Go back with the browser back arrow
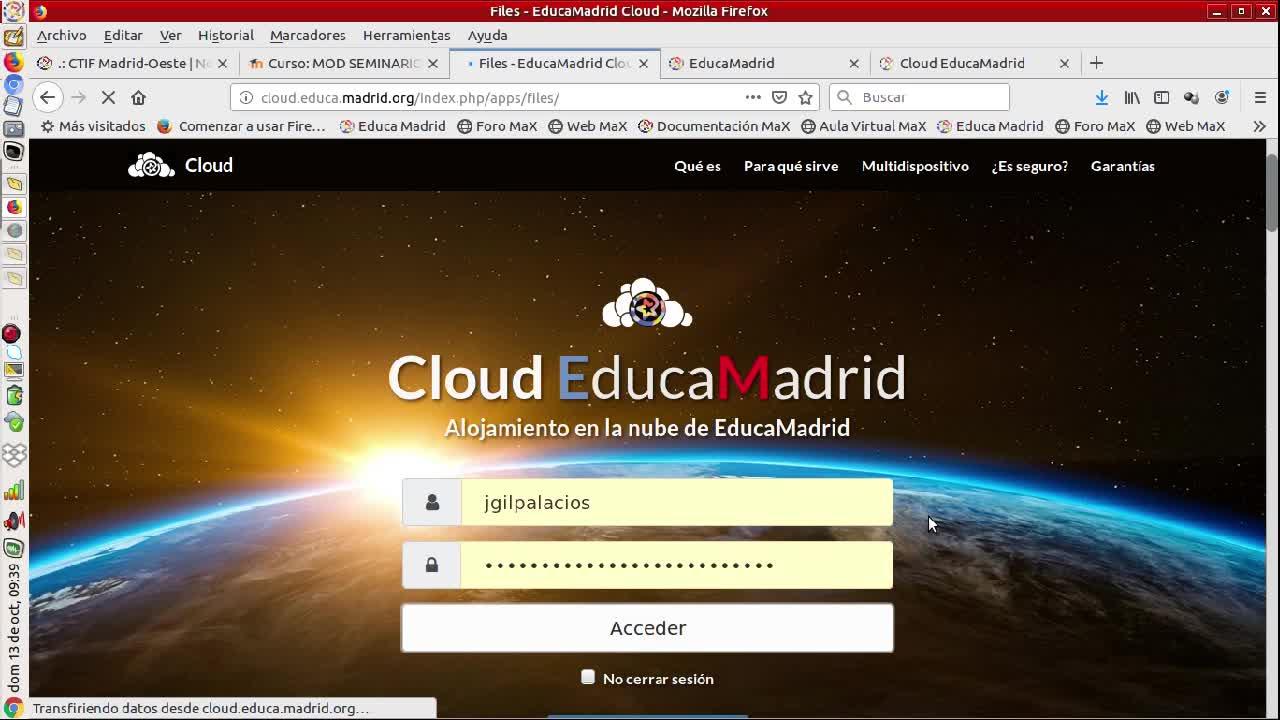Image resolution: width=1280 pixels, height=720 pixels. coord(47,97)
